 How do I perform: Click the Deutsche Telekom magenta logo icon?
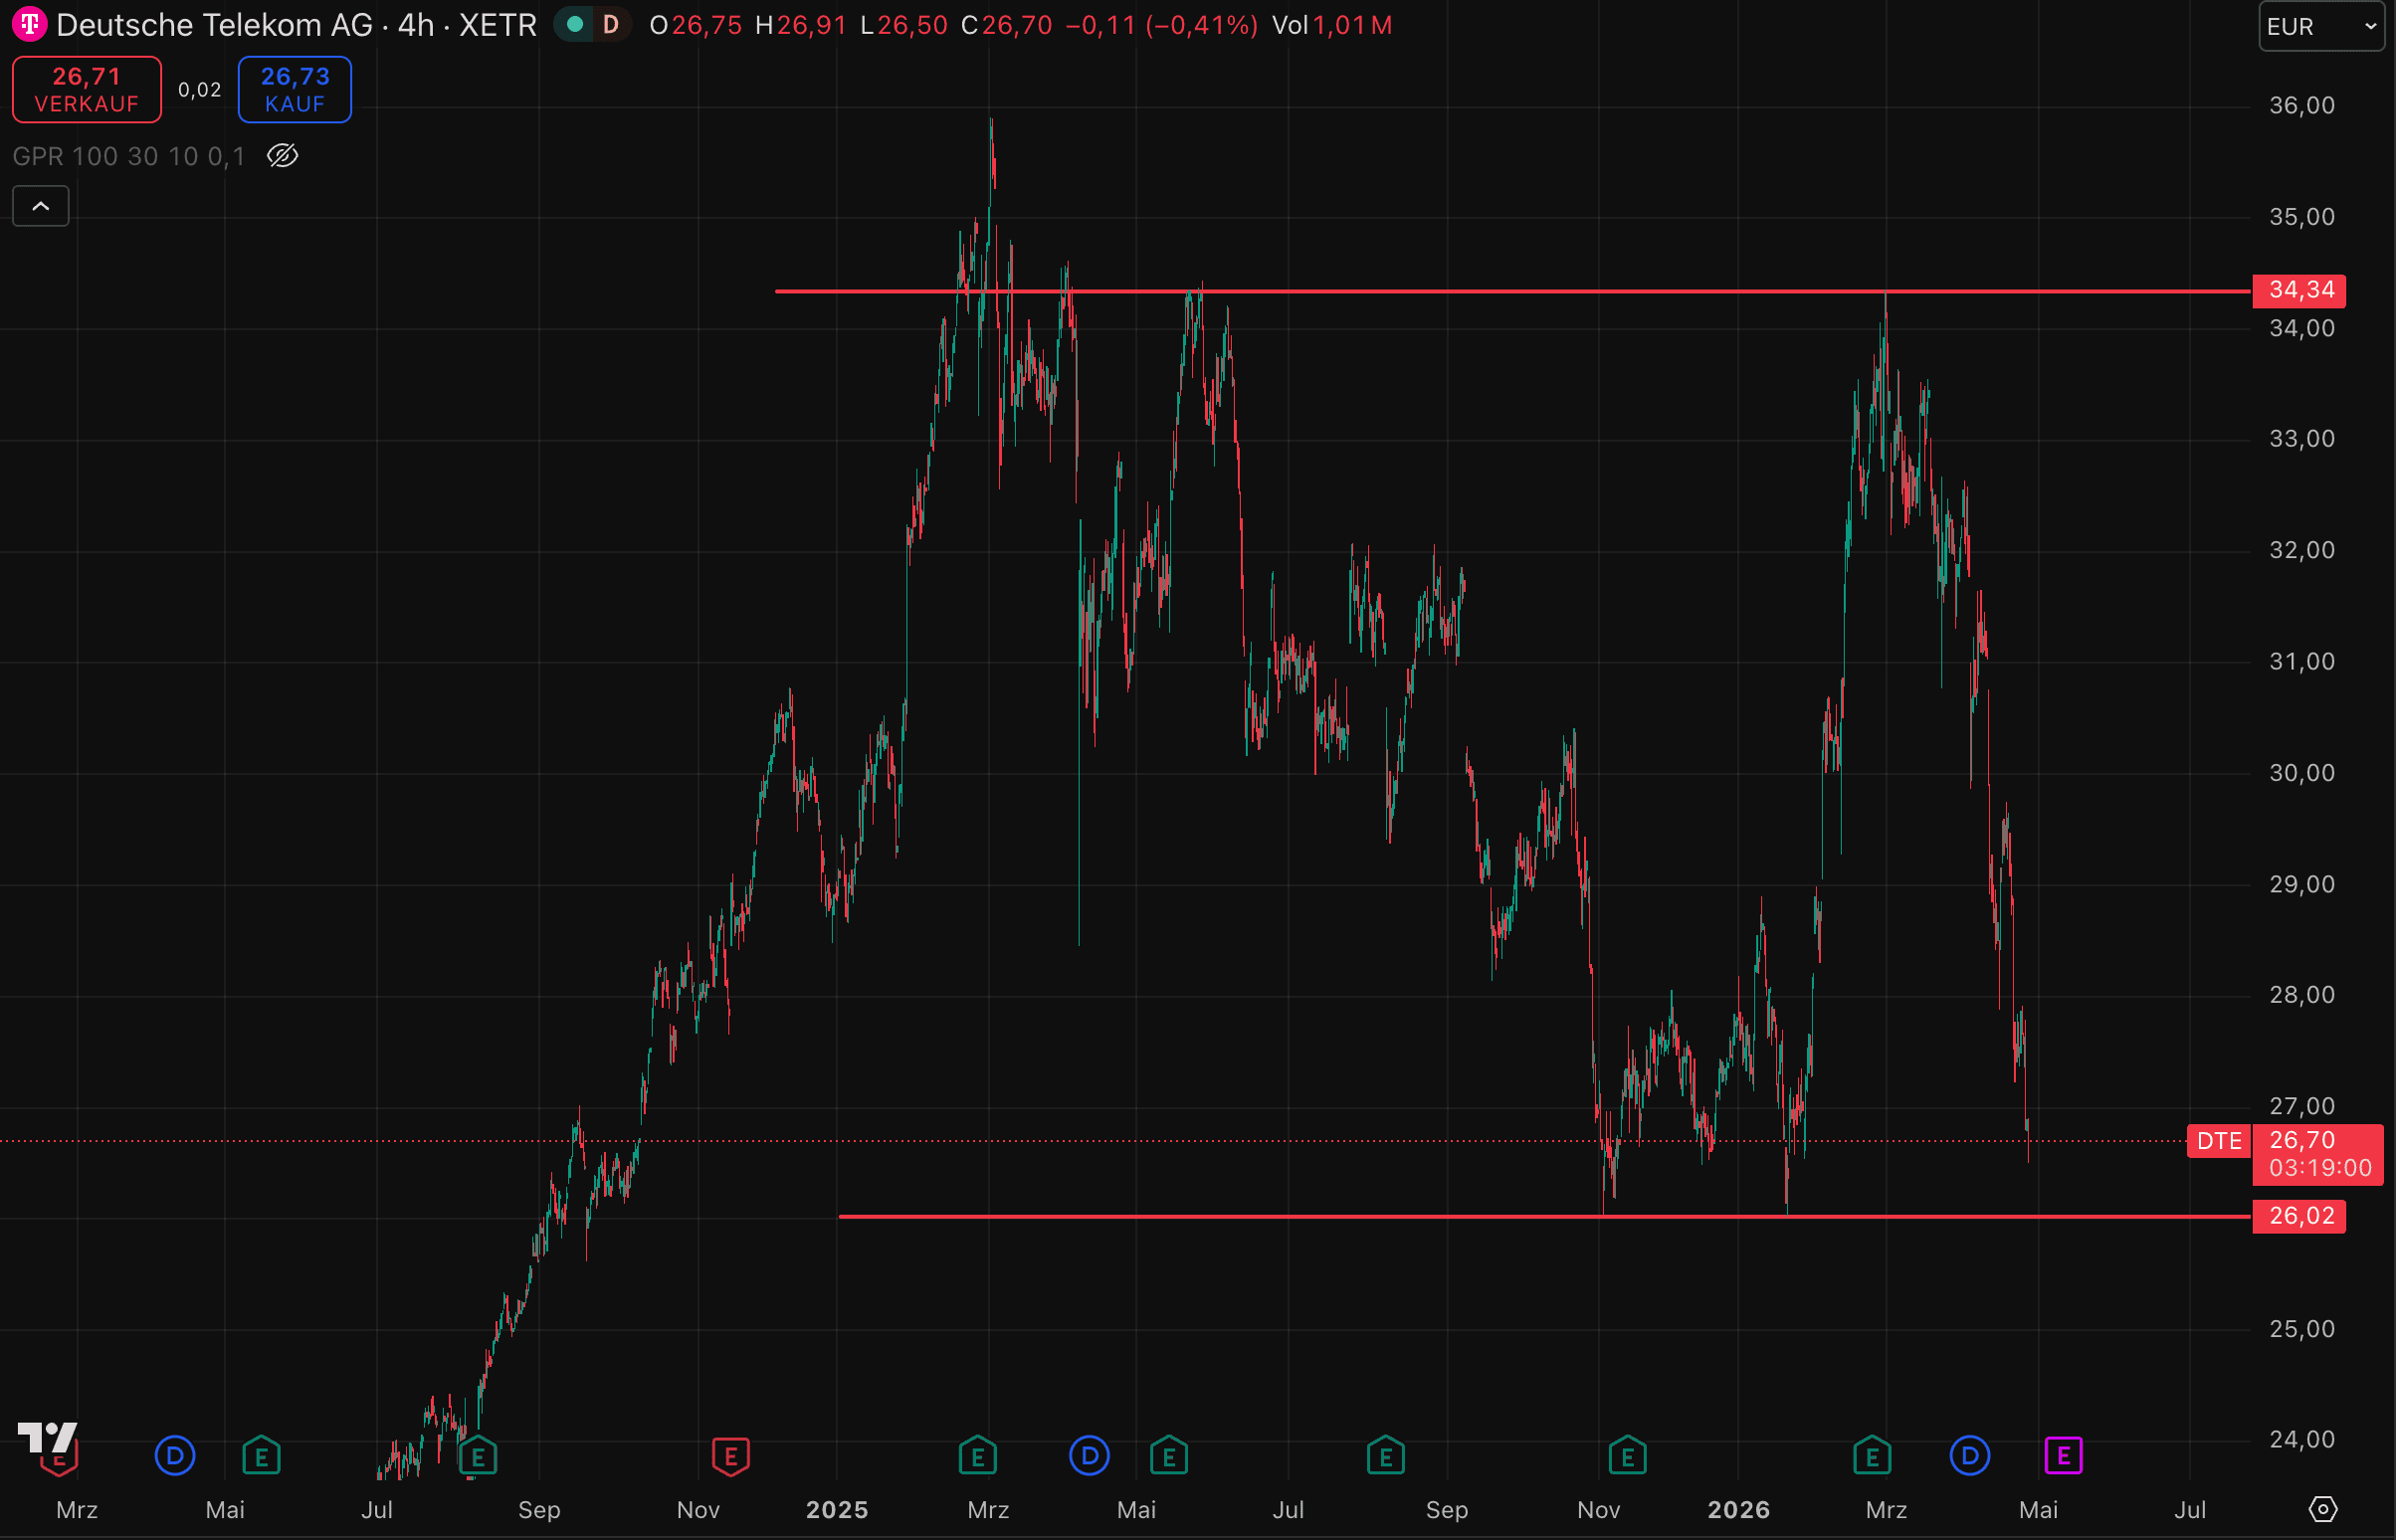click(x=29, y=24)
